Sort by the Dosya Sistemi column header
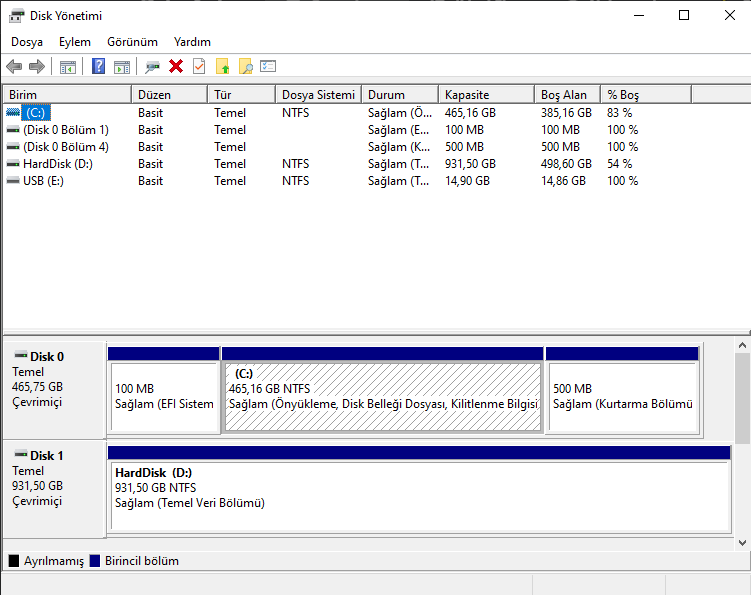Viewport: 751px width, 595px height. click(319, 94)
